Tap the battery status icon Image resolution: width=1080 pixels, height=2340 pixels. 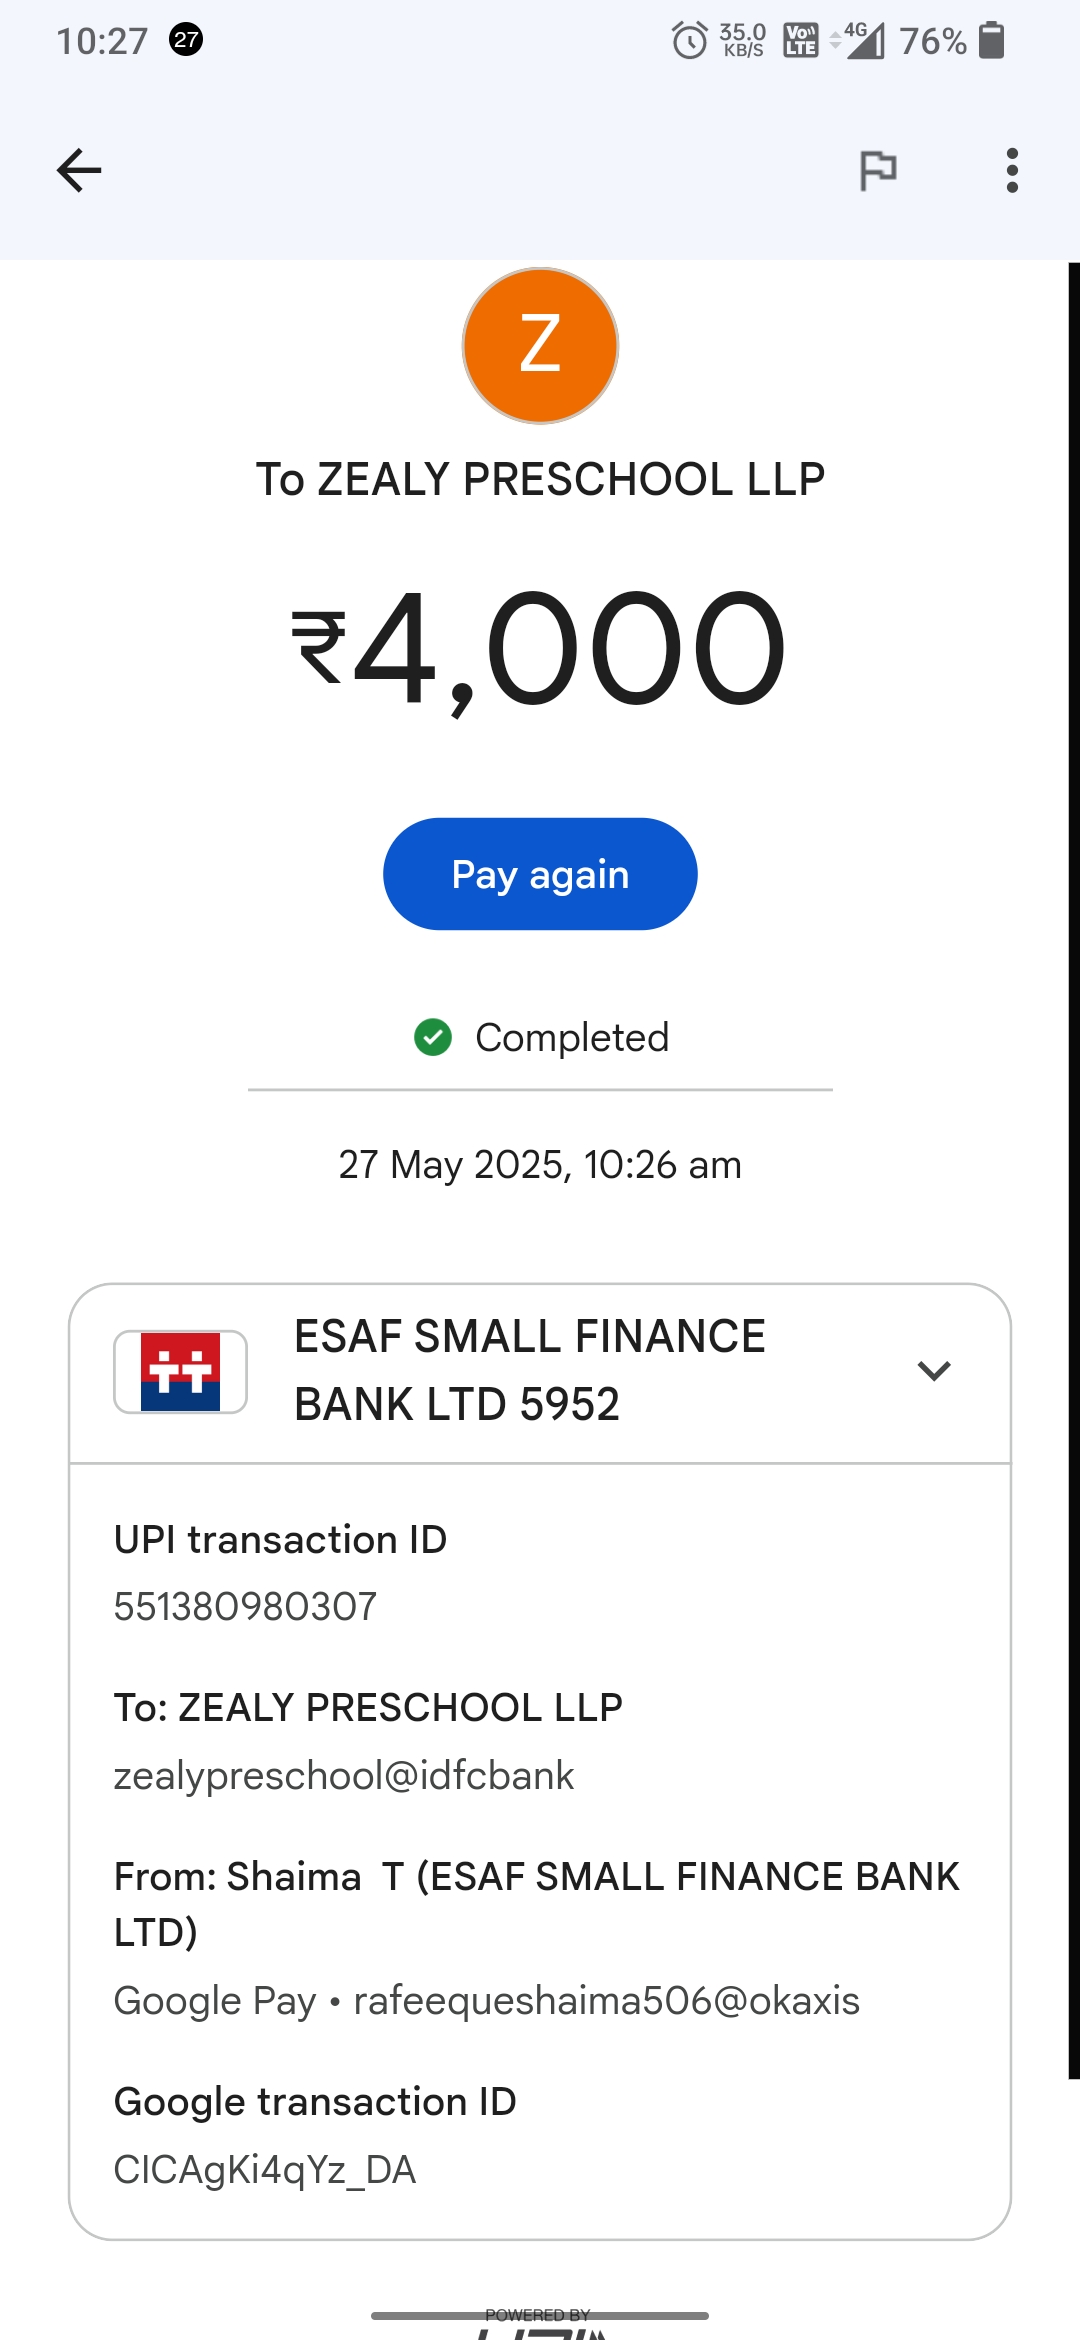[x=991, y=40]
